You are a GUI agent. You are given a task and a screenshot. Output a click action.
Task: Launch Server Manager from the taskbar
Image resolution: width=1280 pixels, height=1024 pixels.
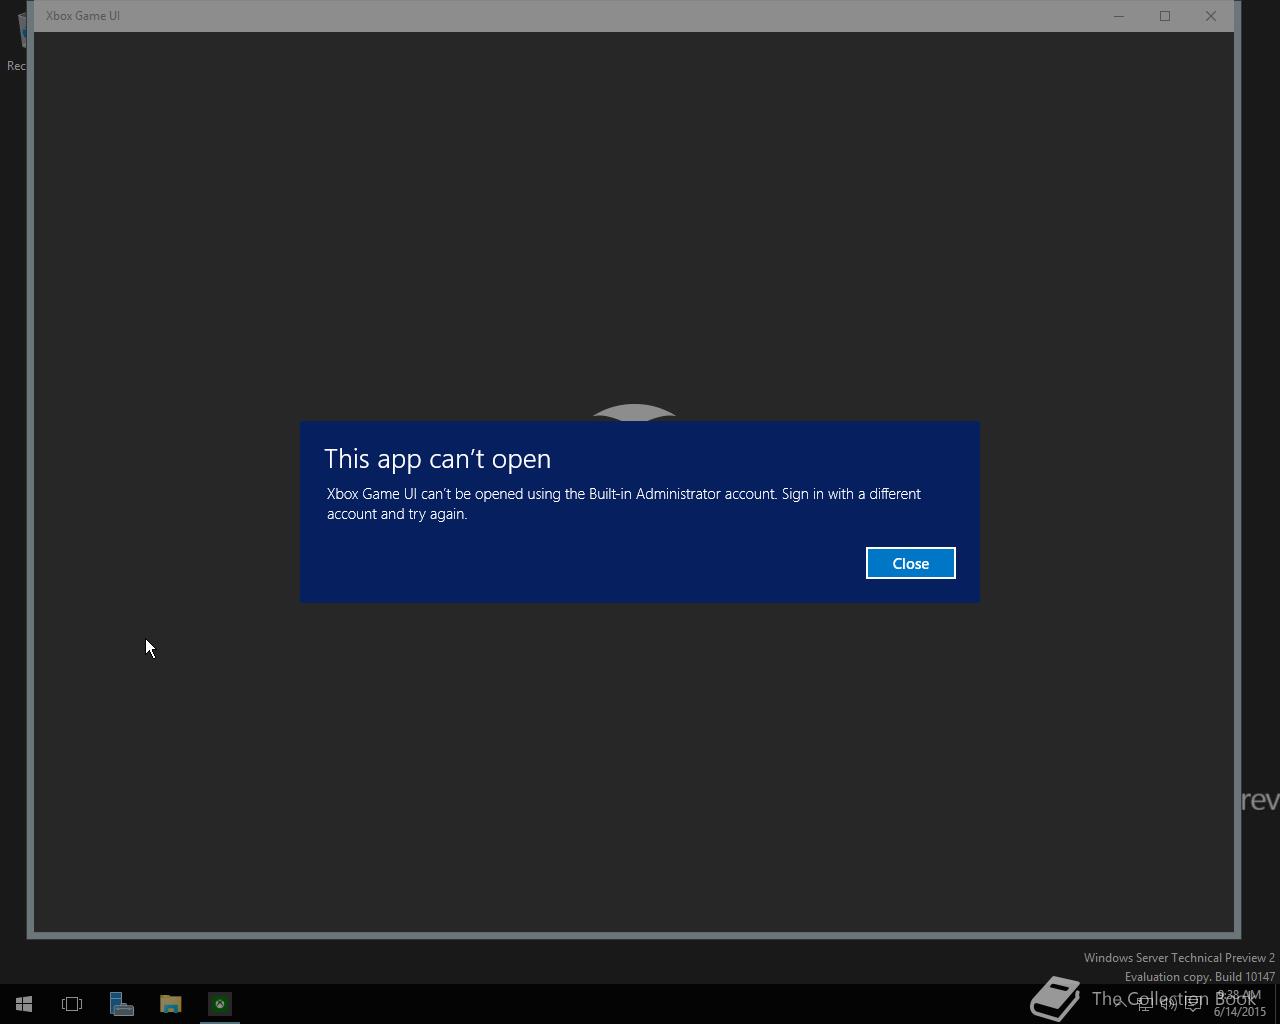121,1004
